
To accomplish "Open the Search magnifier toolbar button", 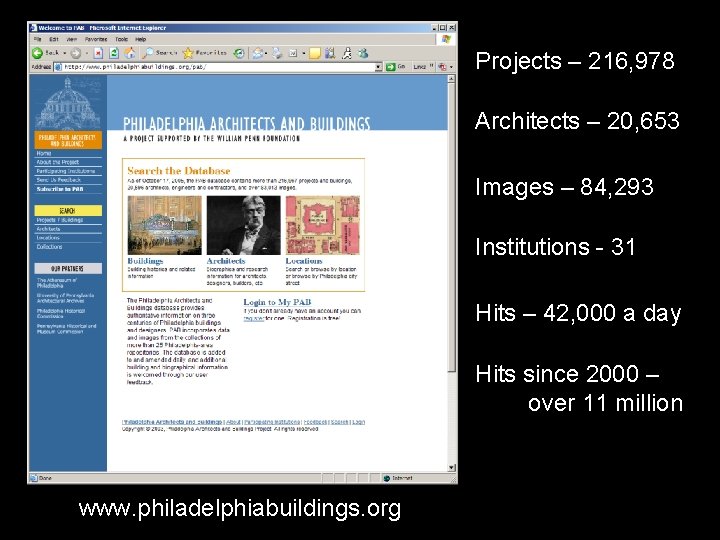I will tap(159, 53).
